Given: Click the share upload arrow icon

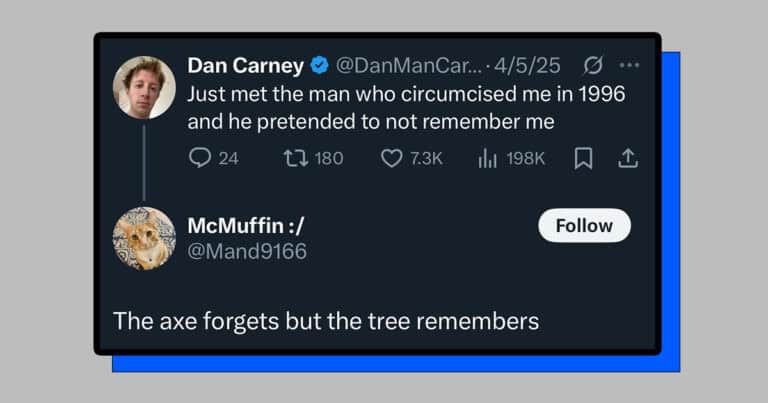Looking at the screenshot, I should click(628, 158).
